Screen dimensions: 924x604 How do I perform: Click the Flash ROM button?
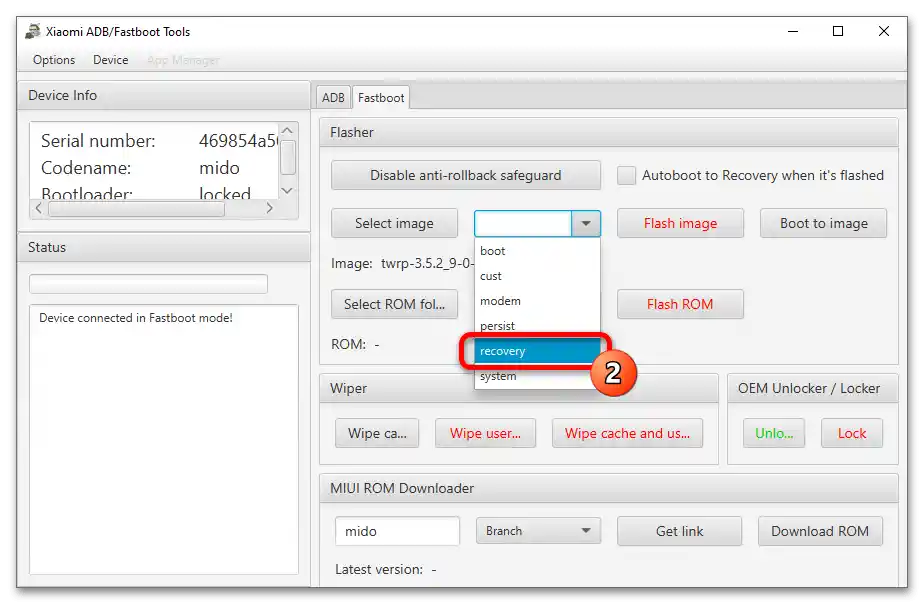coord(680,304)
